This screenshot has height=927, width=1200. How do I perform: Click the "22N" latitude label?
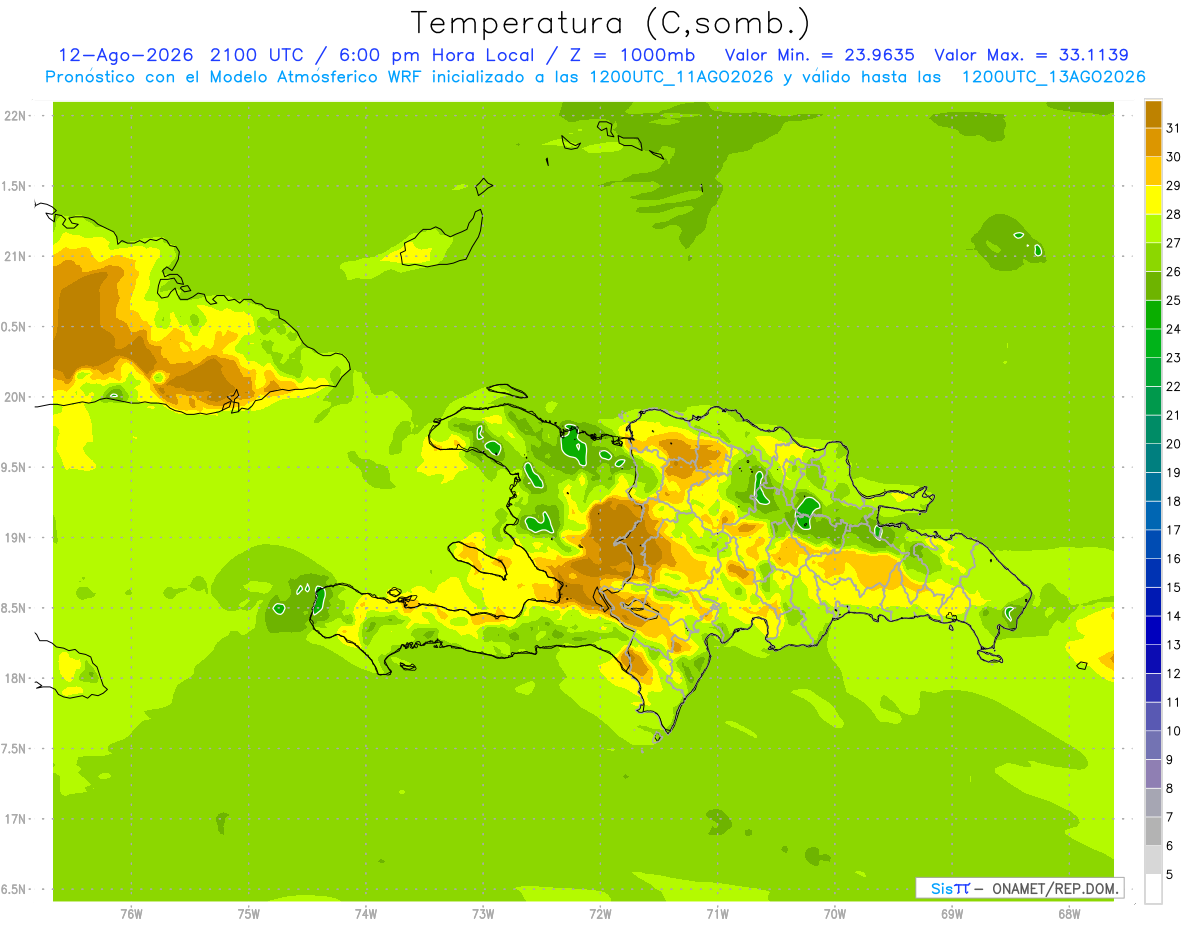tap(17, 116)
